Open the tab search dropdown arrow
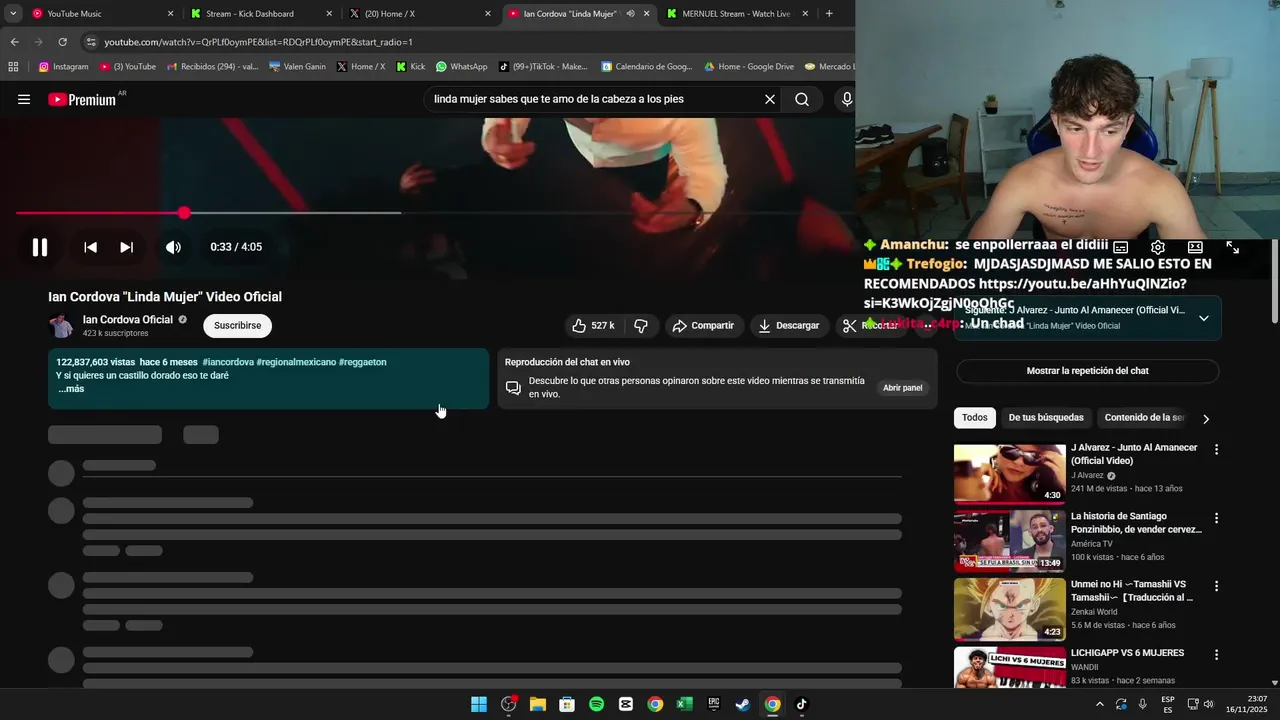 pos(13,14)
